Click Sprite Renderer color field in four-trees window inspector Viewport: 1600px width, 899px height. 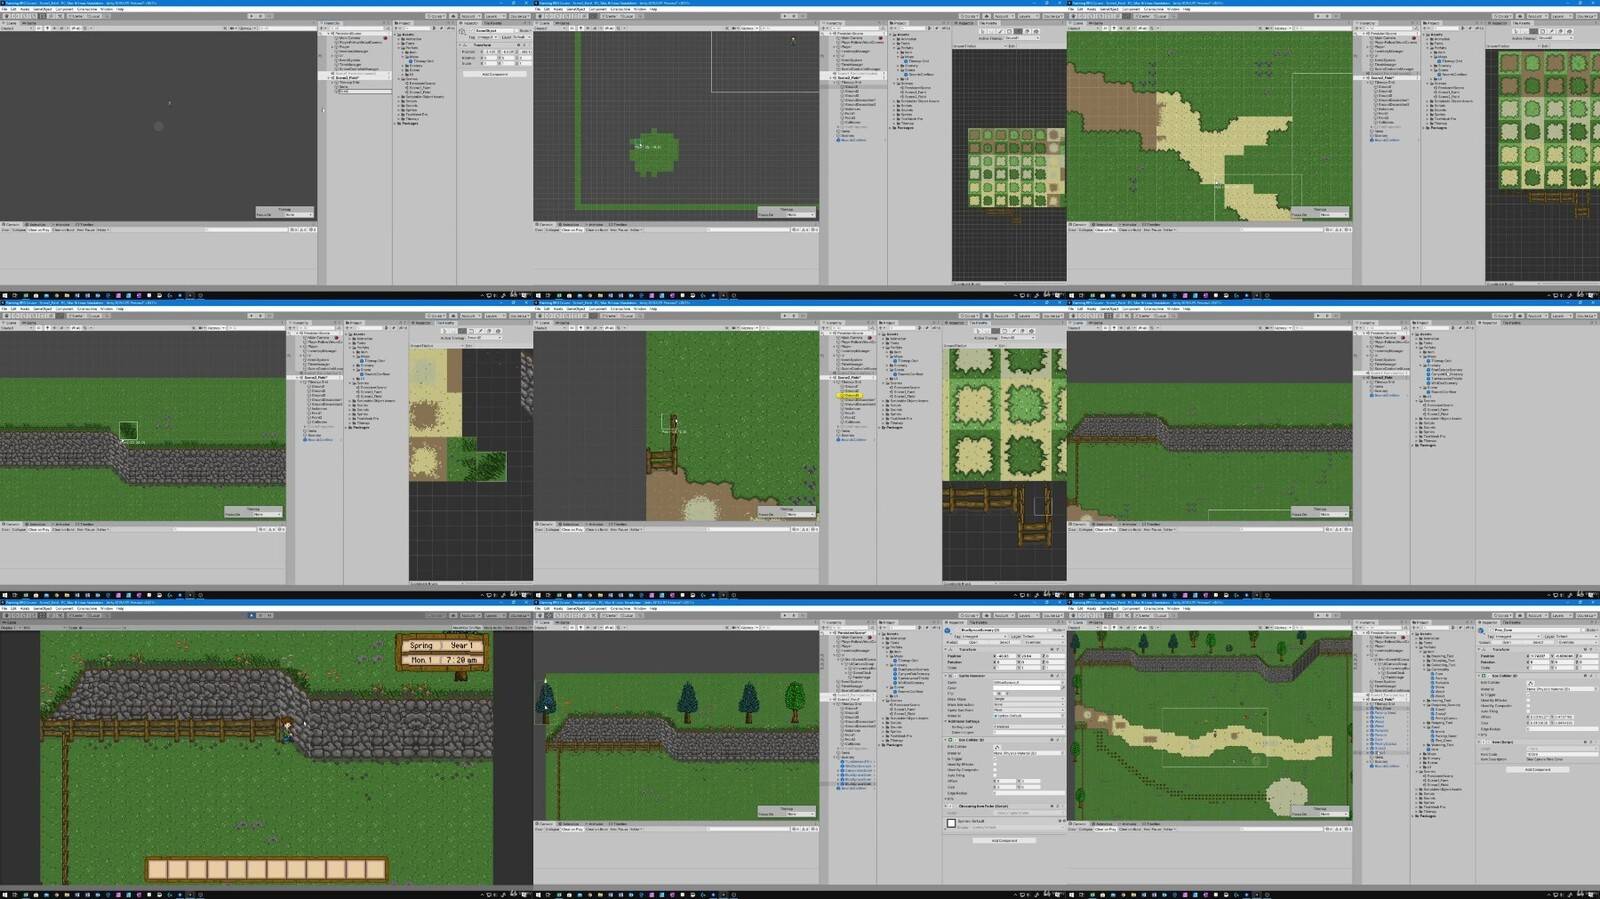click(1026, 688)
